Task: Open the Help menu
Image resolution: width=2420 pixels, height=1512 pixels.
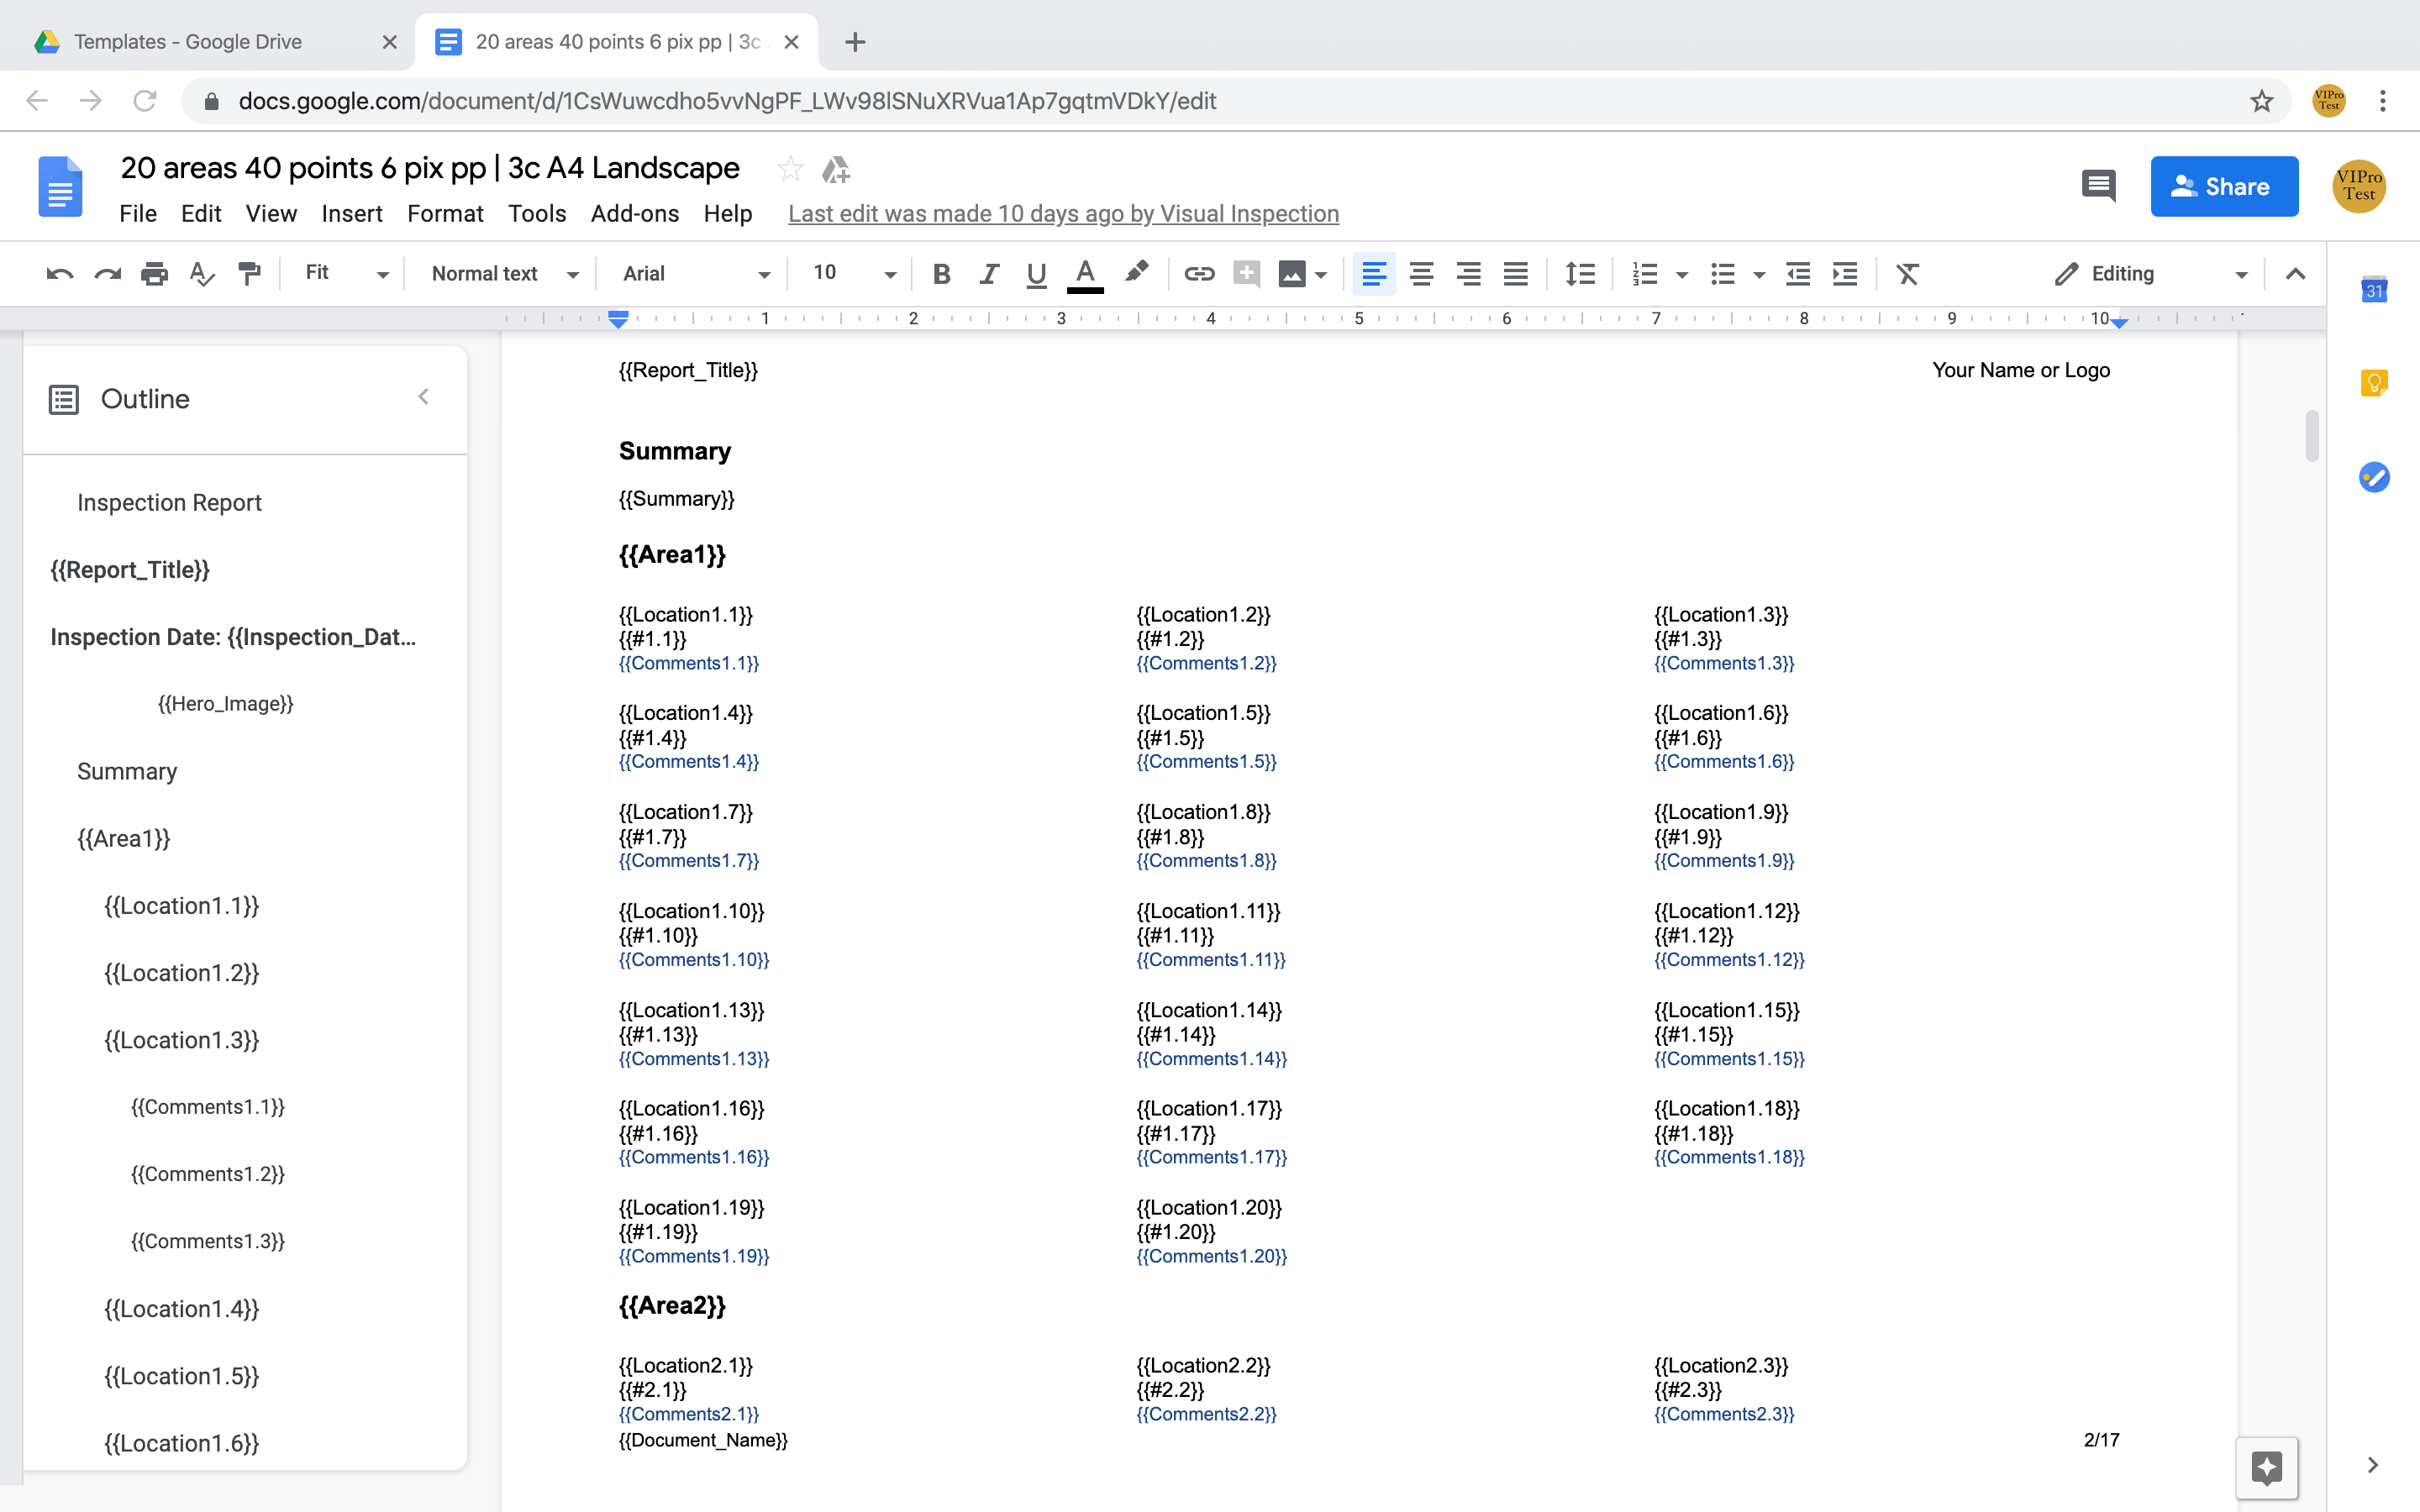Action: pos(727,214)
